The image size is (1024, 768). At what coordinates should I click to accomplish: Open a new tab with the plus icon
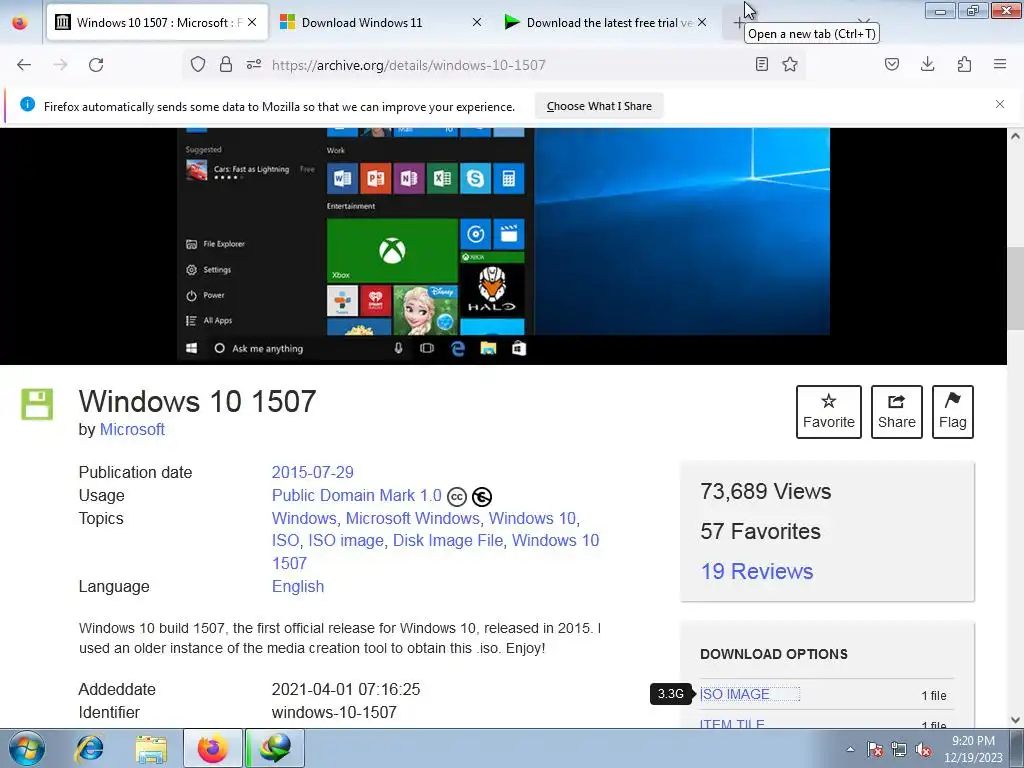coord(738,23)
